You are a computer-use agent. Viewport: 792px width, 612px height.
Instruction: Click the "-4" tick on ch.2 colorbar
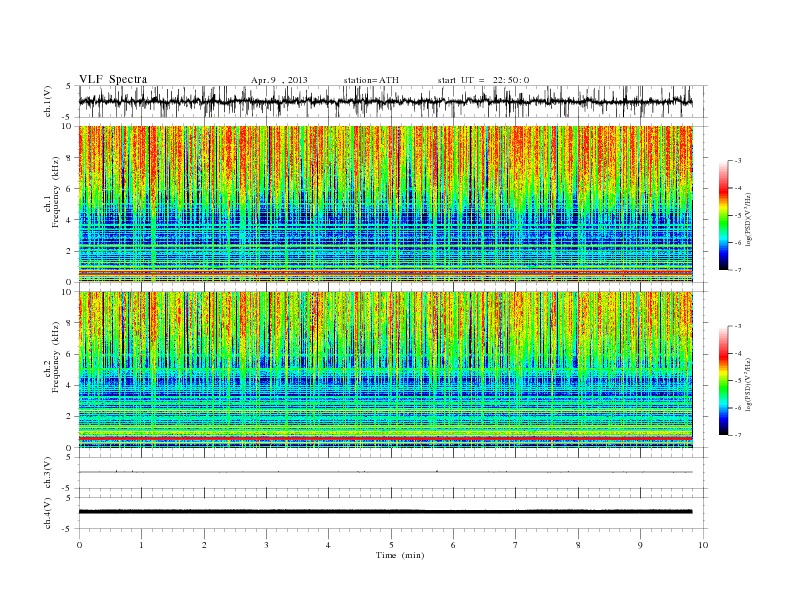click(738, 353)
